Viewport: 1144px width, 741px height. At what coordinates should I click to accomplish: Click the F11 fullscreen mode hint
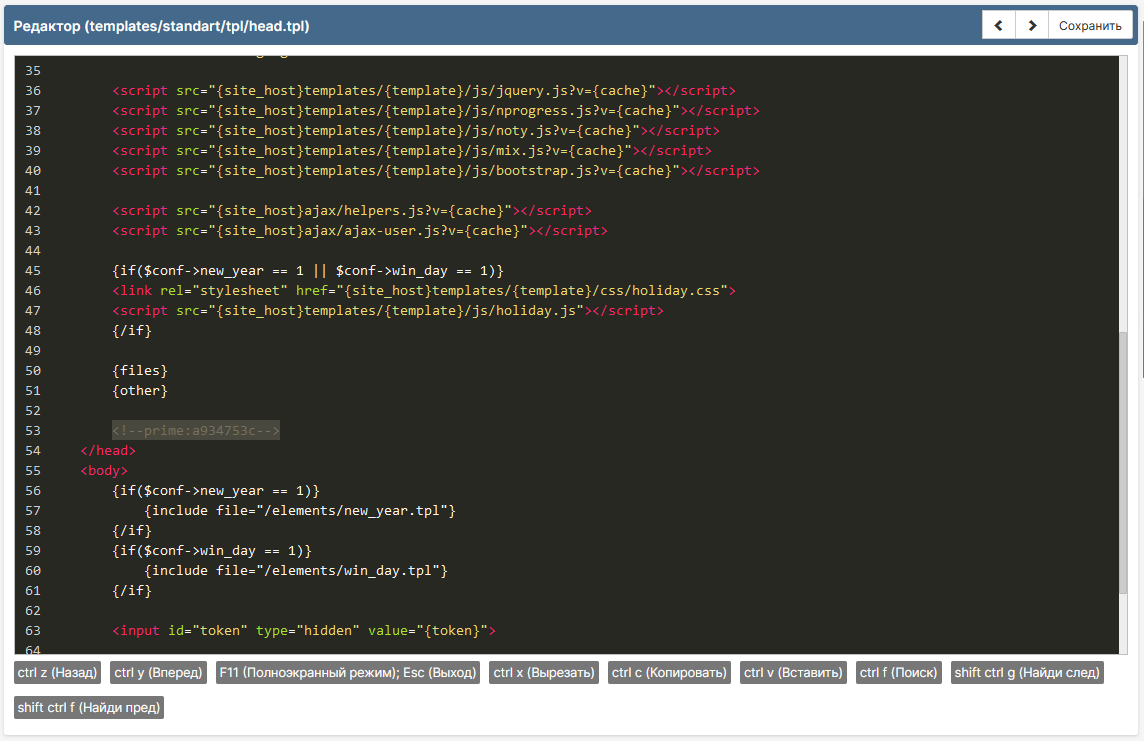[x=348, y=672]
